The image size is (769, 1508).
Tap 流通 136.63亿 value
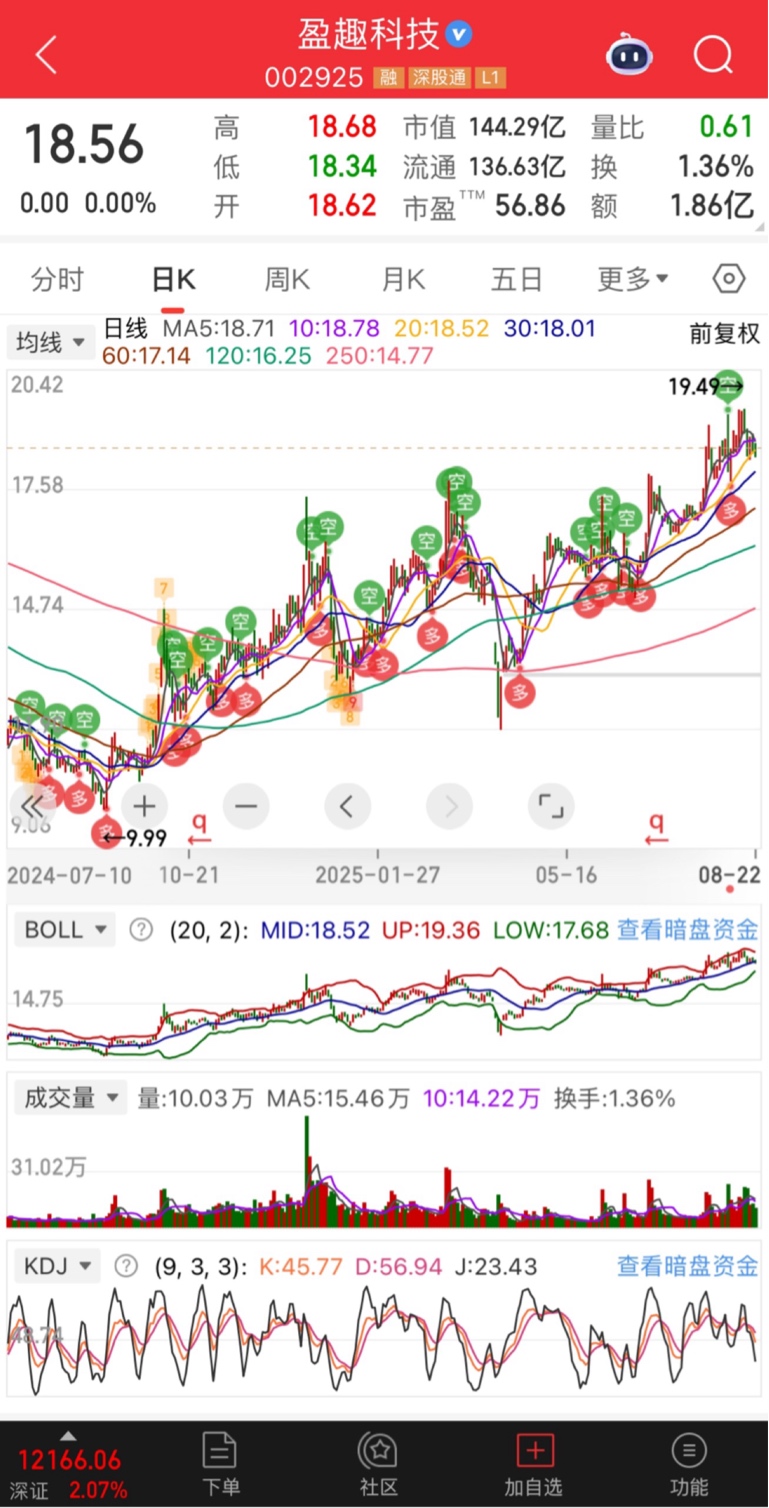(x=485, y=166)
